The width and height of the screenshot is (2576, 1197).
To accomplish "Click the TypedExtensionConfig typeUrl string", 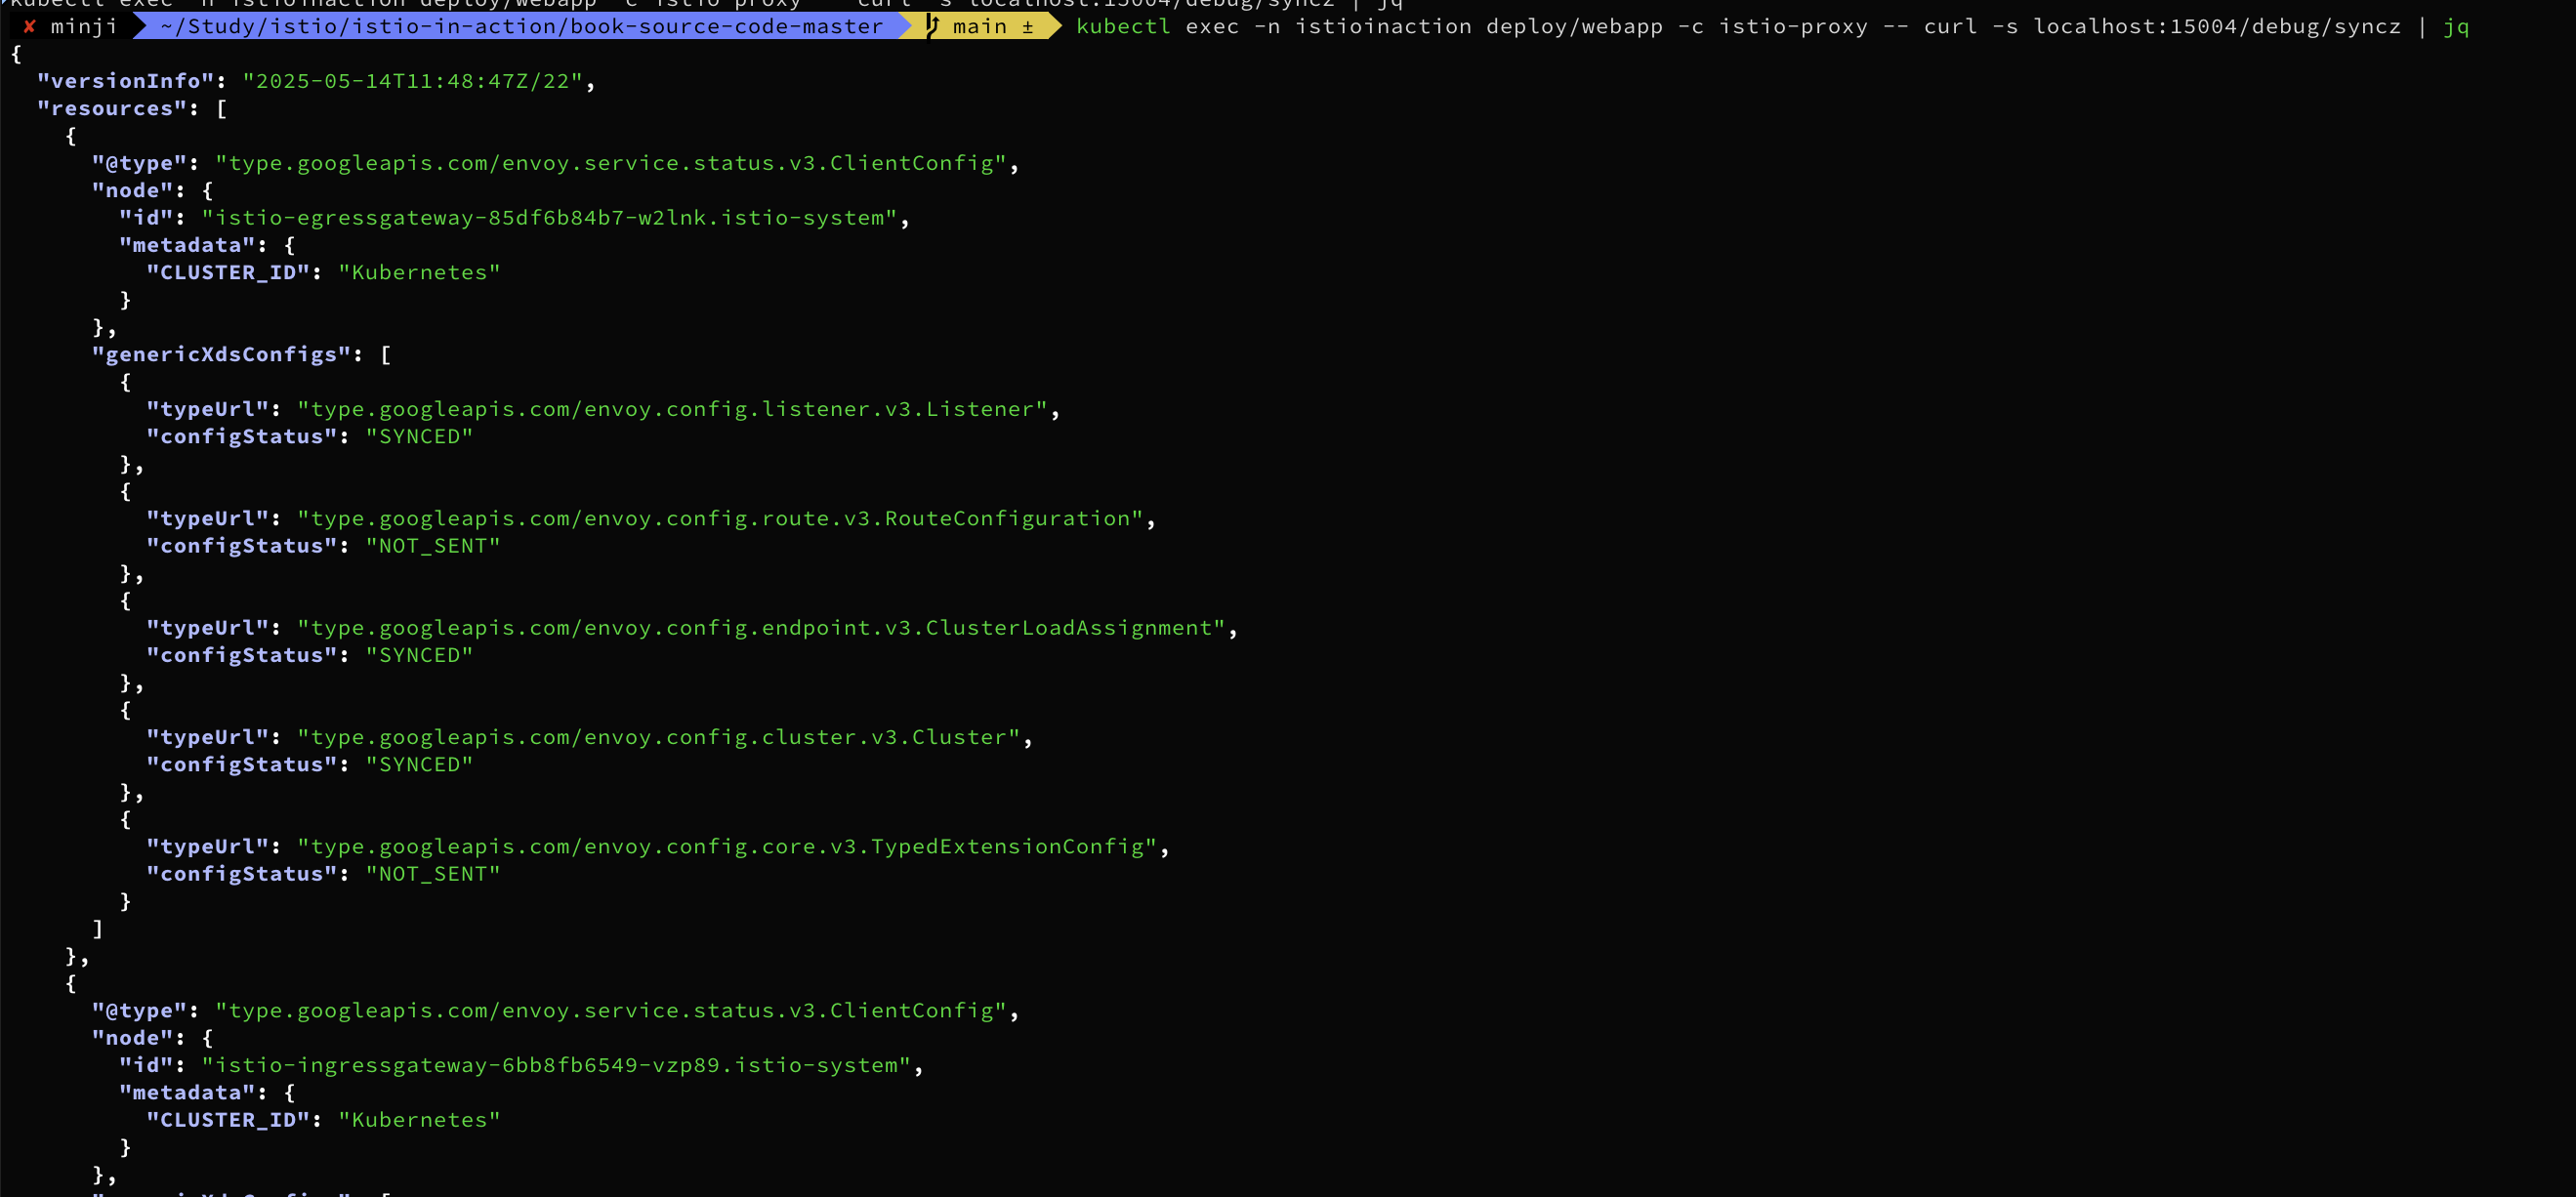I will coord(727,847).
